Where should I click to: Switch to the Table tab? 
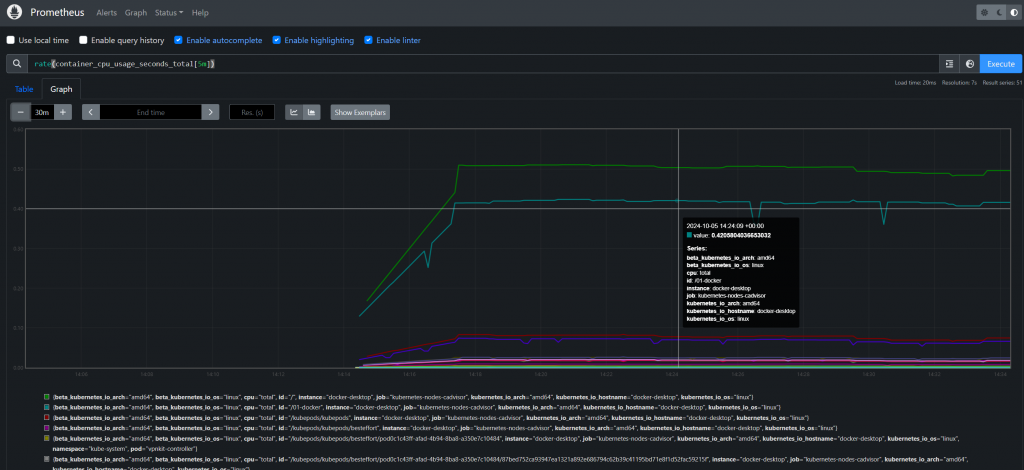[x=24, y=89]
